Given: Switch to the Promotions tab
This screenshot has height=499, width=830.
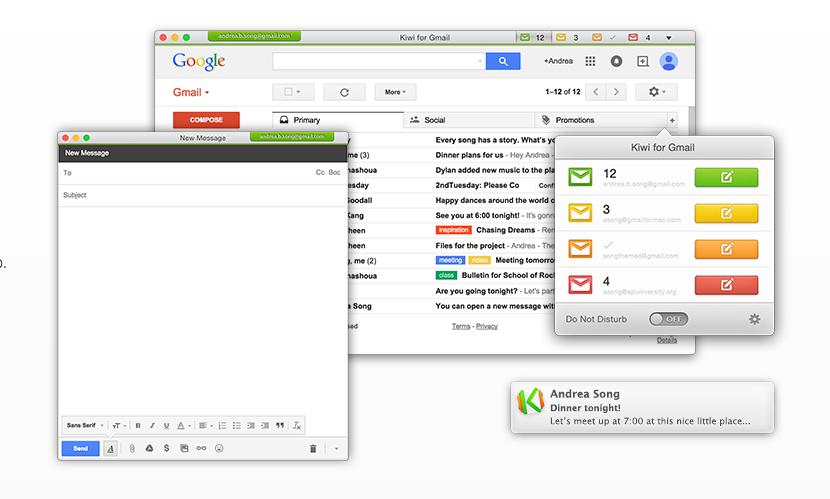Looking at the screenshot, I should coord(600,120).
